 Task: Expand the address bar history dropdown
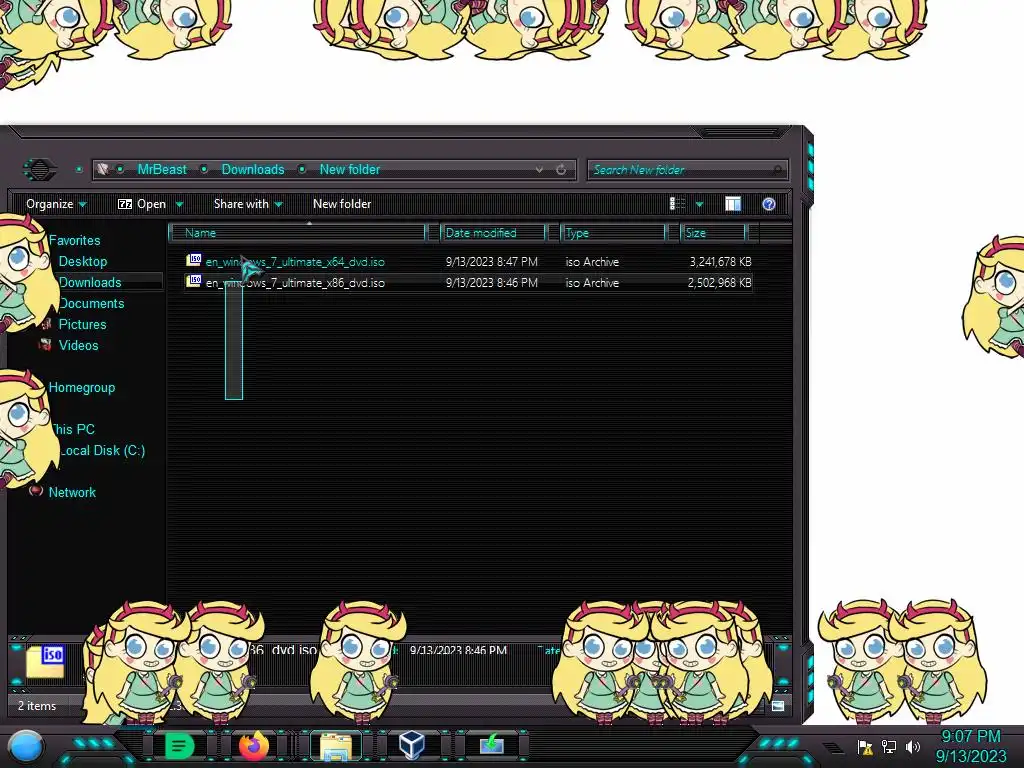(x=539, y=170)
